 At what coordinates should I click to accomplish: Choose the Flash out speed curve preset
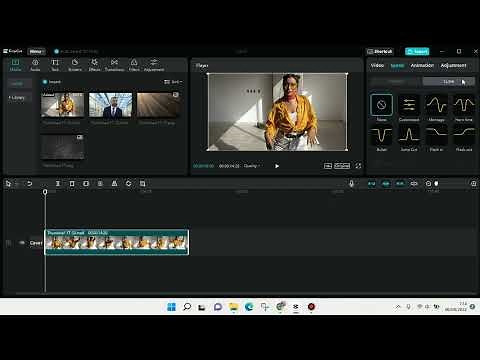464,138
